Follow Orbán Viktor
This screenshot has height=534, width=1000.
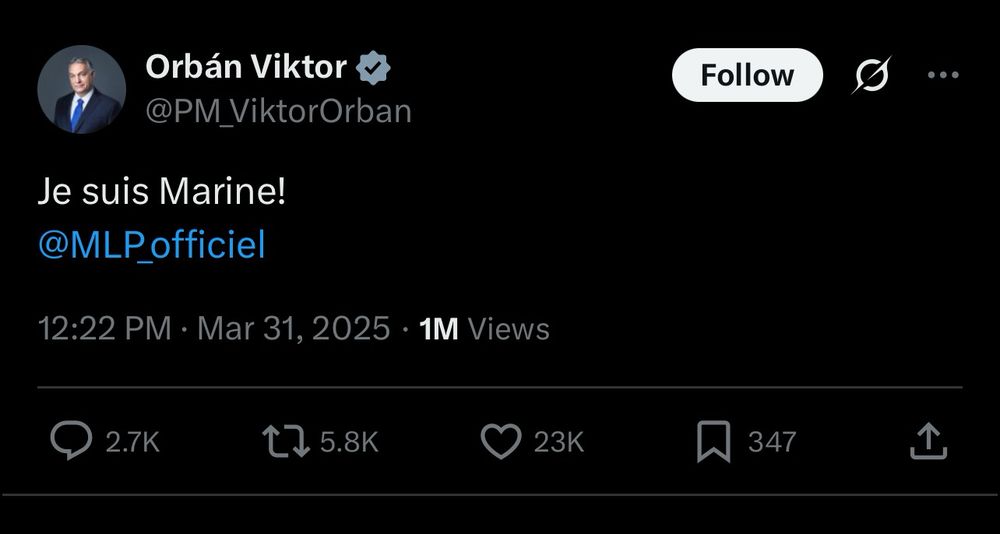747,75
